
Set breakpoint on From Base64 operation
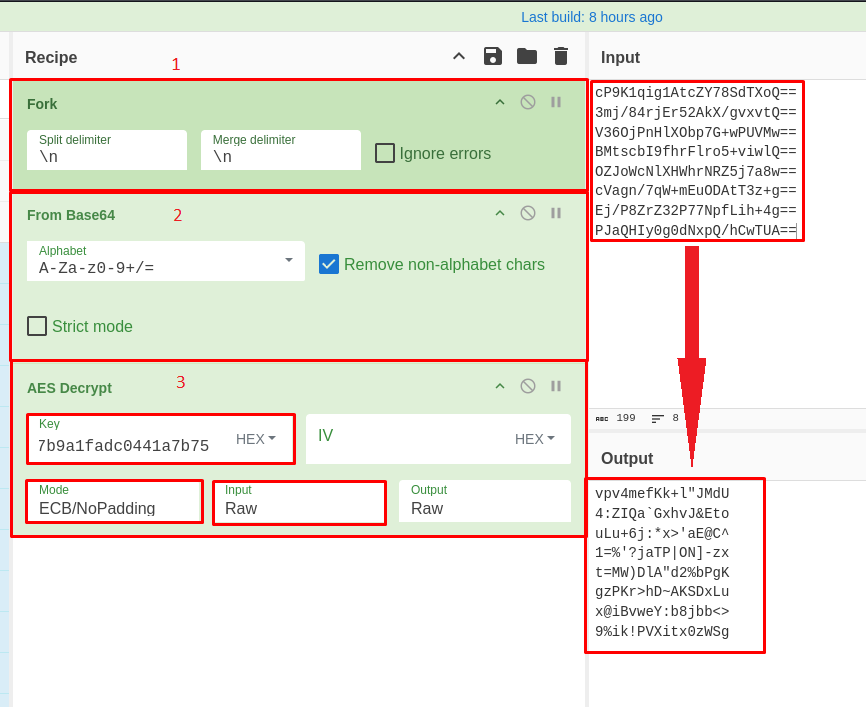pyautogui.click(x=556, y=213)
